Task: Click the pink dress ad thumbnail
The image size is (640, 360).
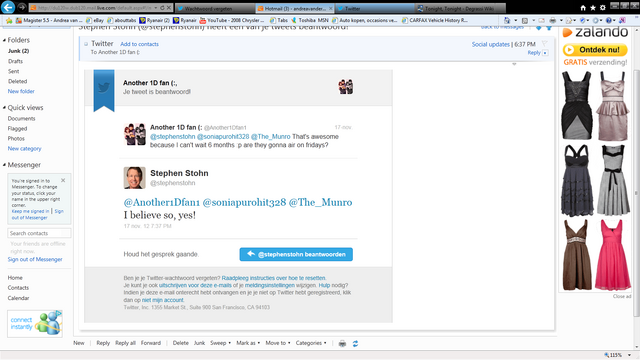Action: point(612,255)
